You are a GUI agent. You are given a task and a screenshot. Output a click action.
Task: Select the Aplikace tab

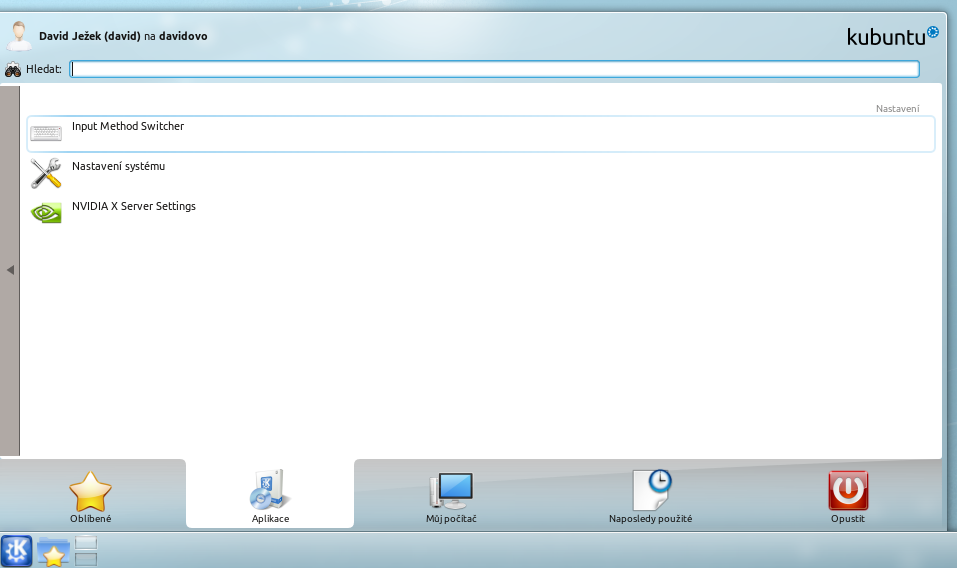coord(270,495)
